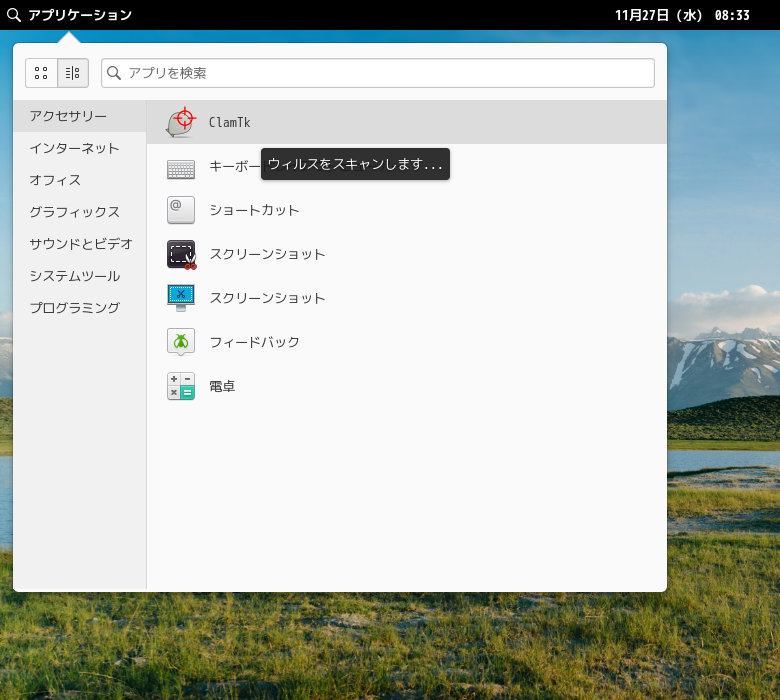The height and width of the screenshot is (700, 780).
Task: Click into the アプリを検索 search field
Action: [x=385, y=73]
